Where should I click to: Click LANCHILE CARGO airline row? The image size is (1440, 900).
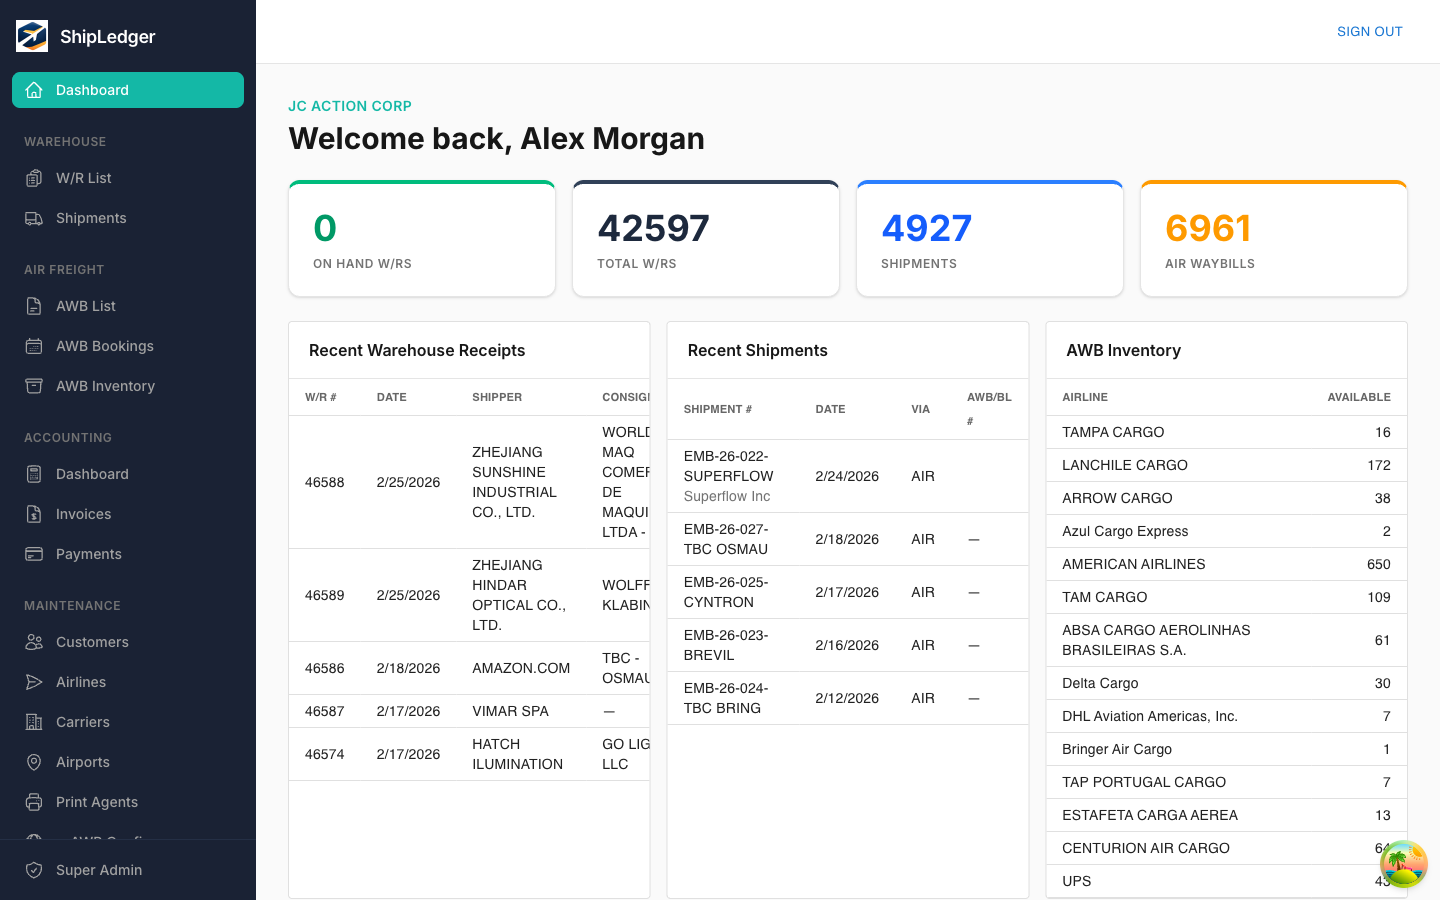(1226, 465)
